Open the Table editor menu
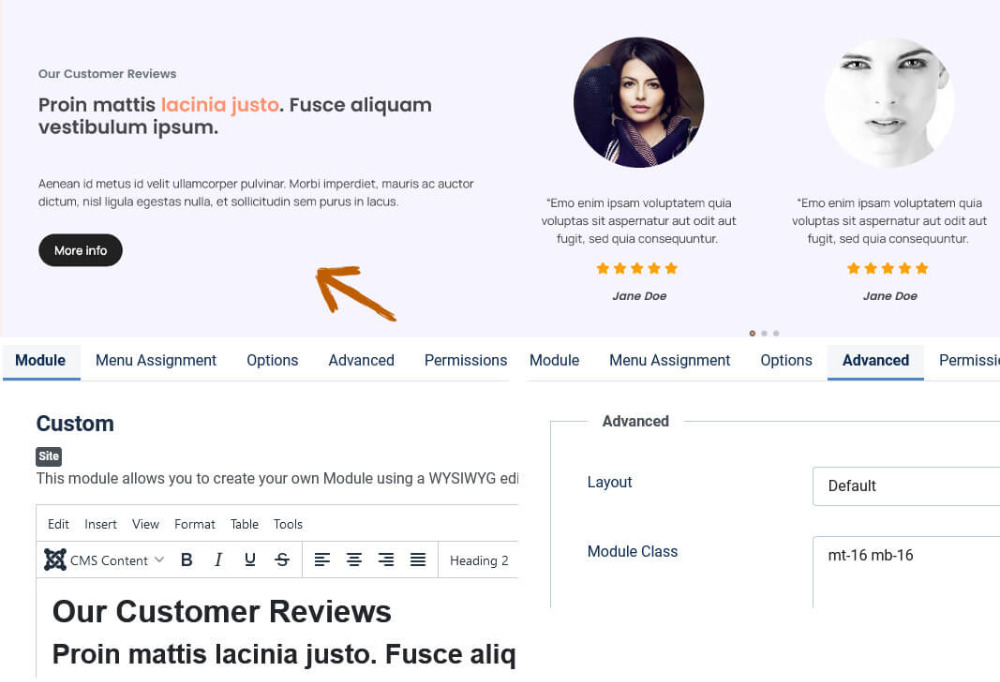The width and height of the screenshot is (1000, 682). [x=244, y=524]
